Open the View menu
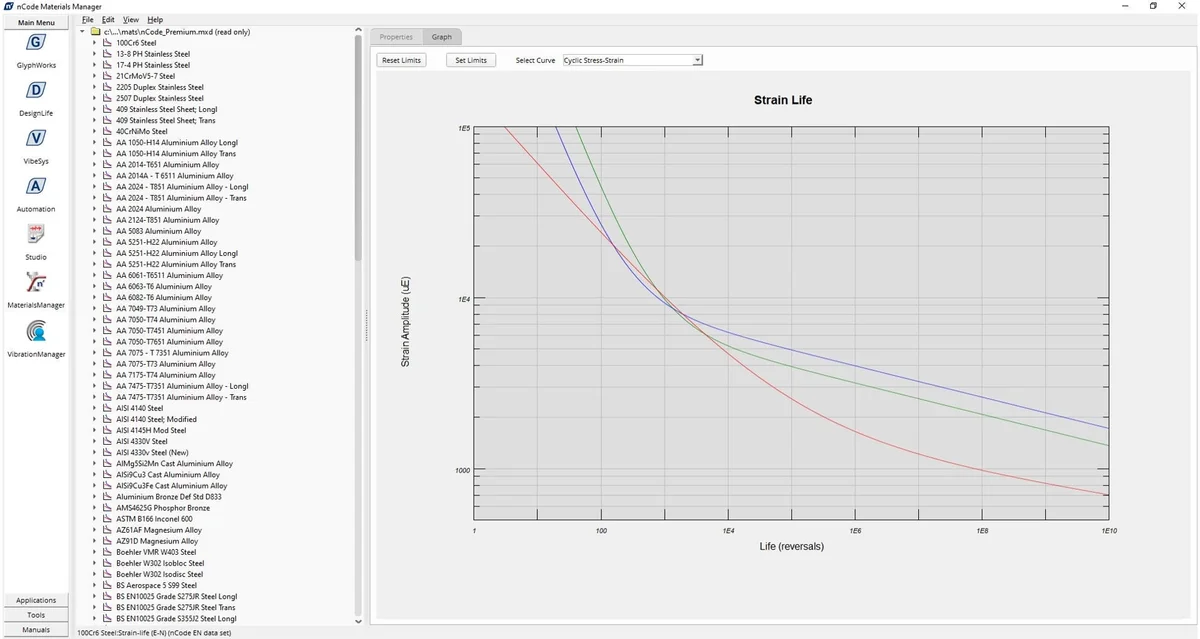The image size is (1200, 639). (x=131, y=20)
